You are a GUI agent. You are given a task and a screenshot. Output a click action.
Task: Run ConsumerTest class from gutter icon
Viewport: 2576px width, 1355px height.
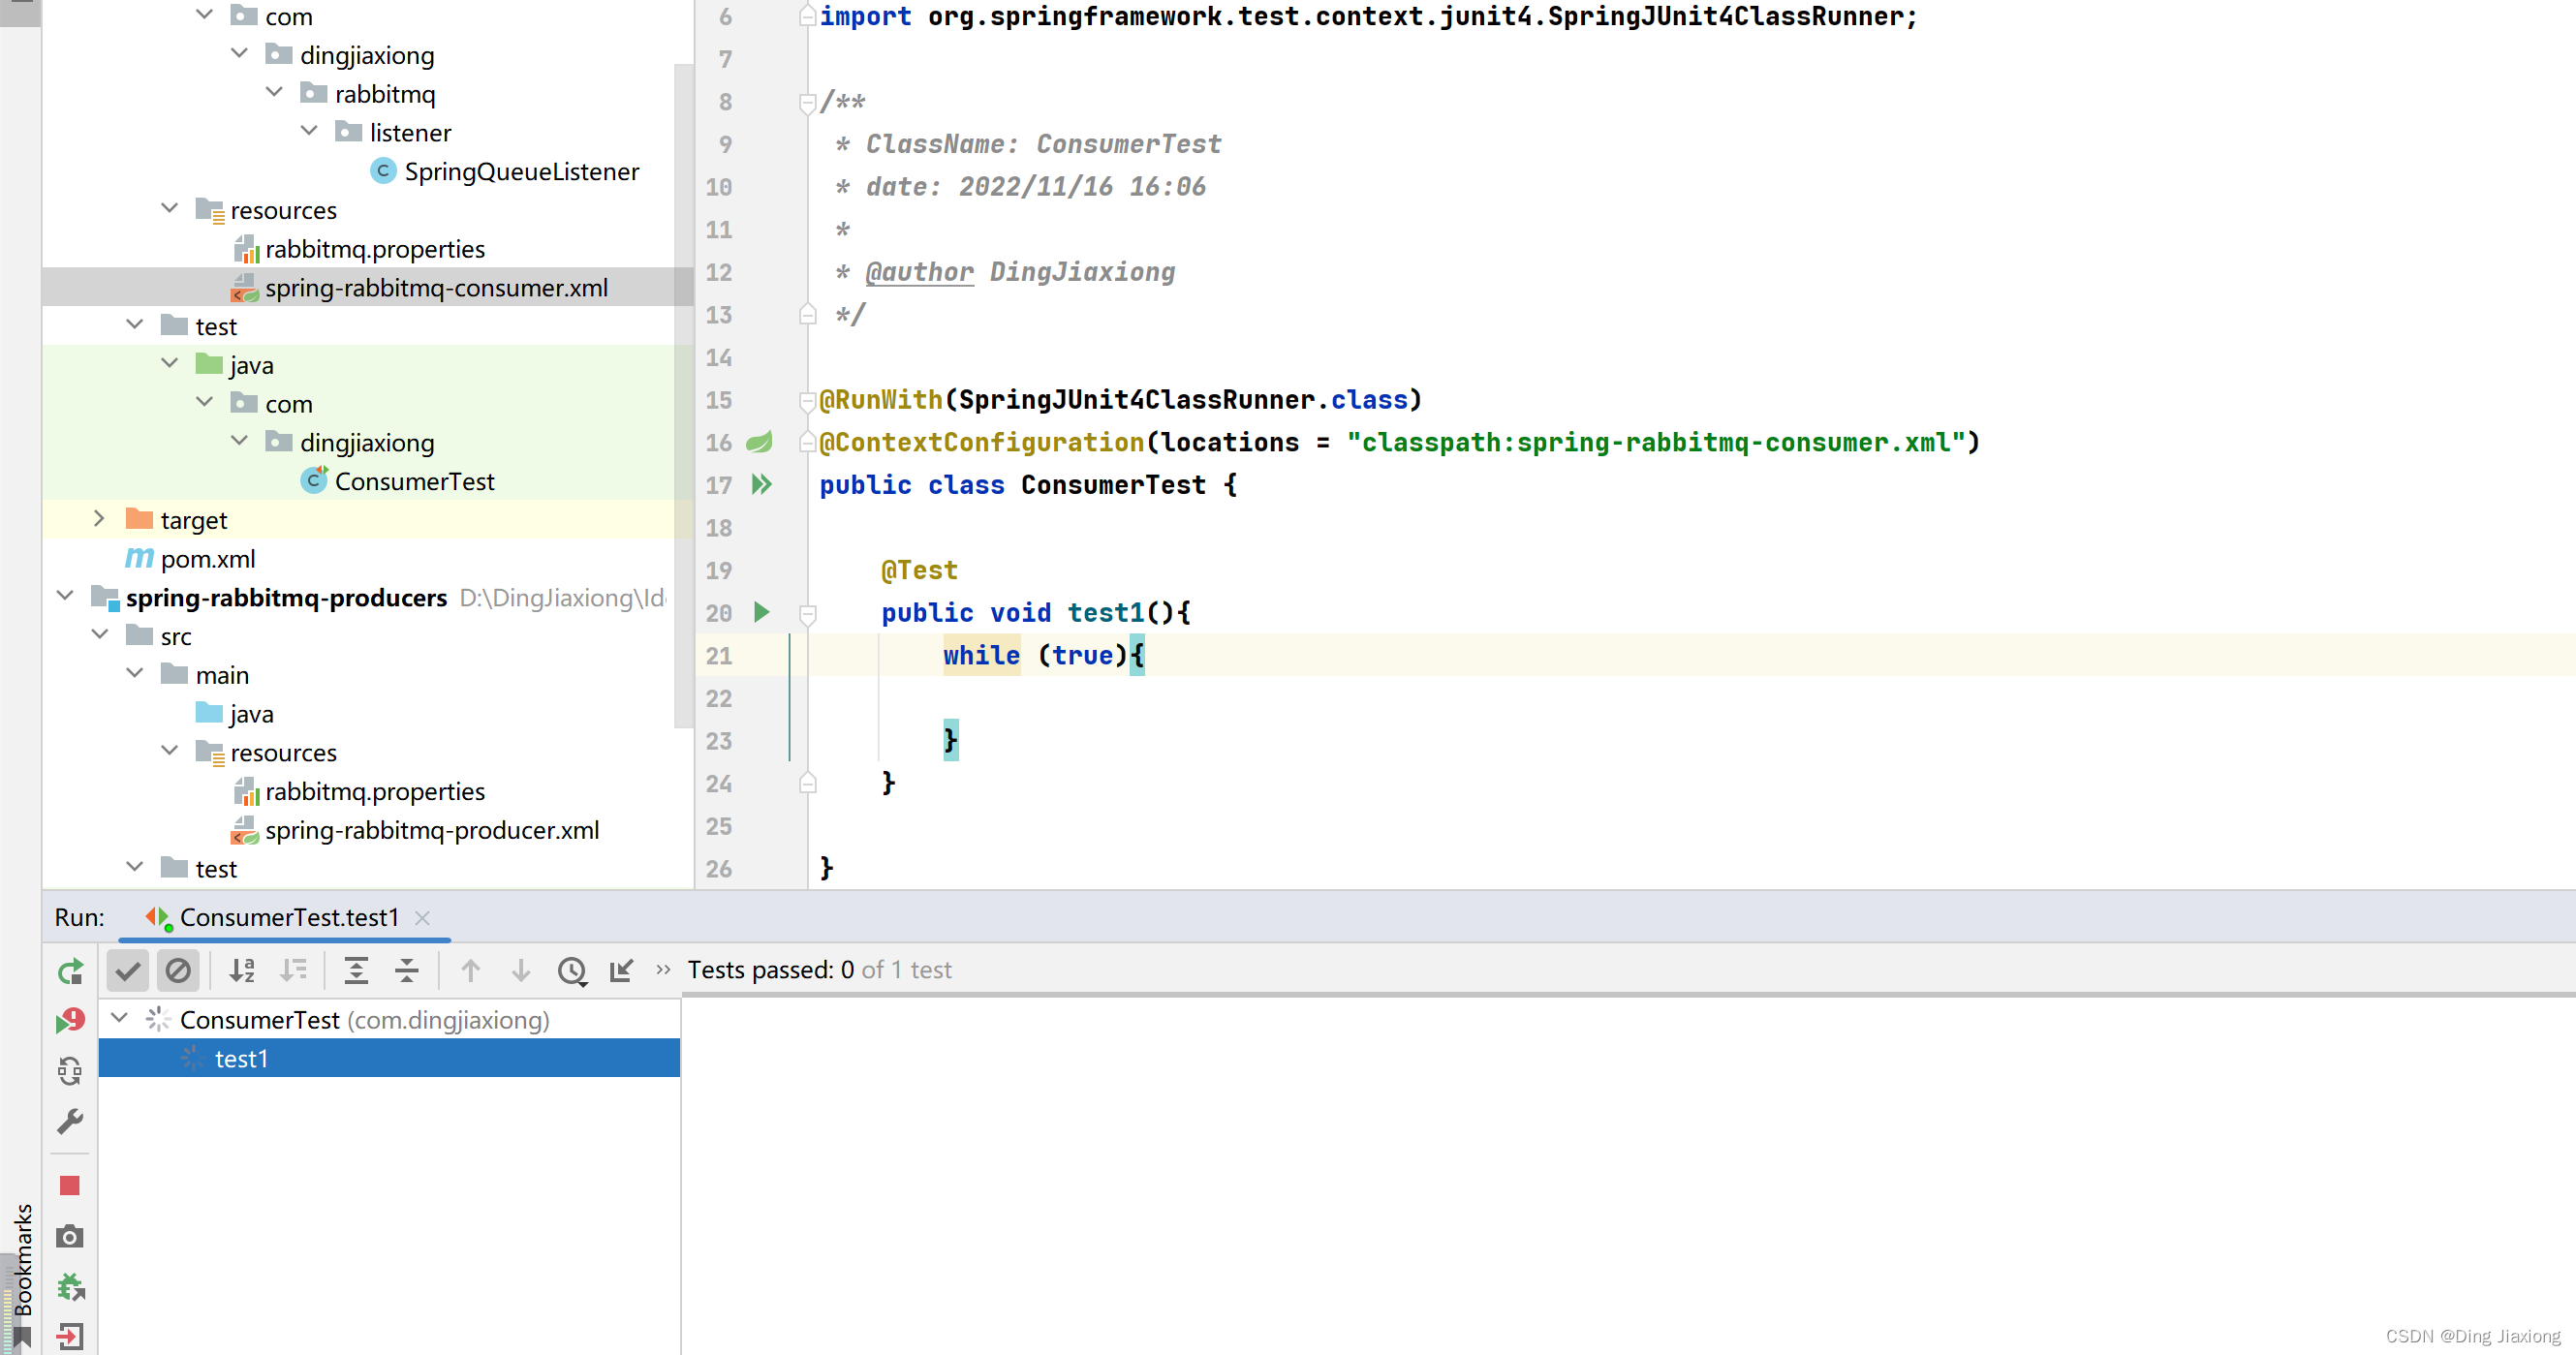tap(762, 485)
